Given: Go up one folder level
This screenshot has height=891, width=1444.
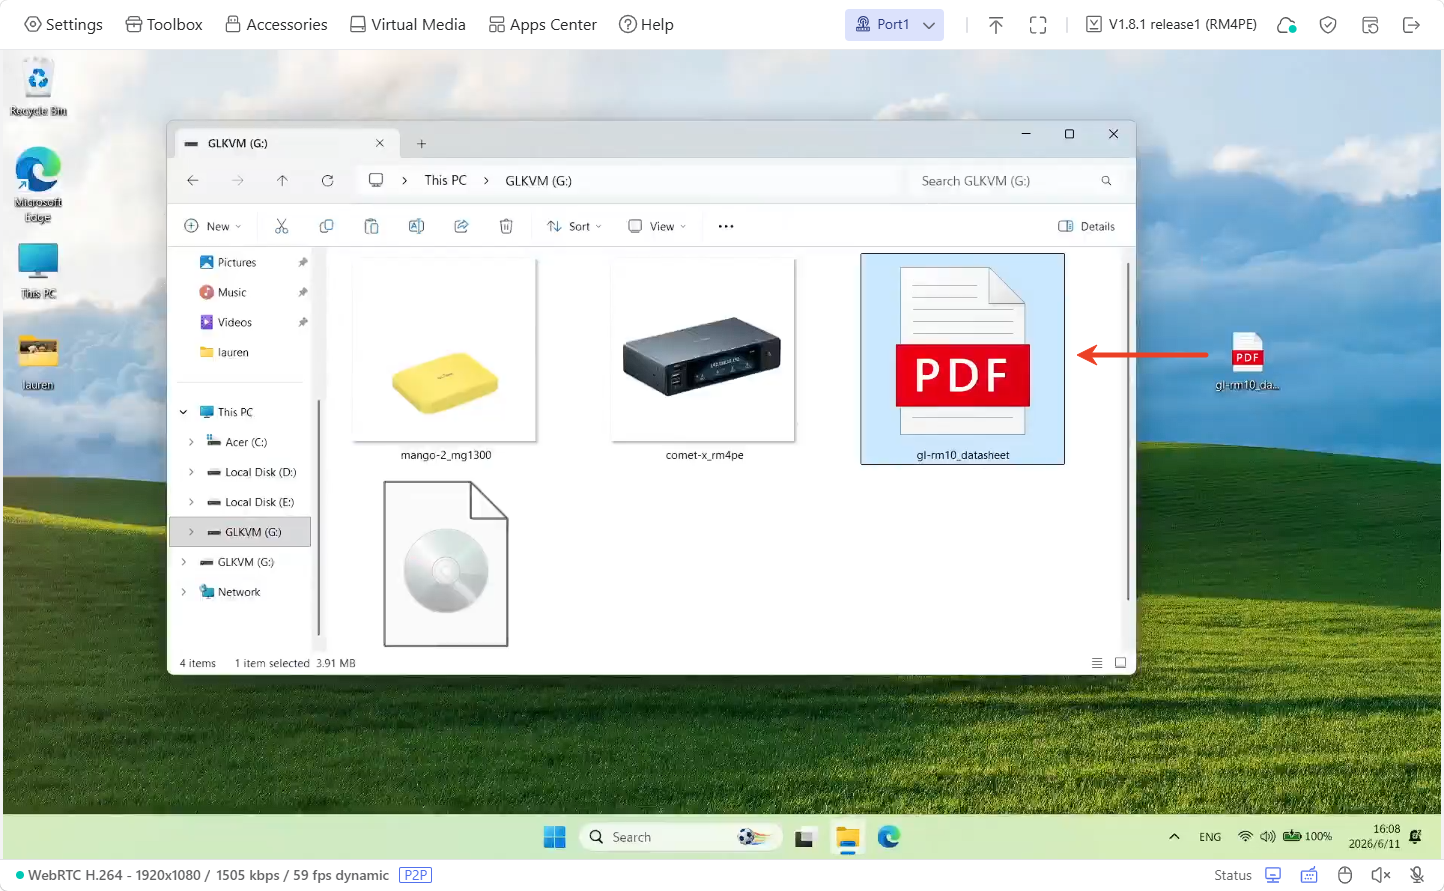Looking at the screenshot, I should pyautogui.click(x=282, y=181).
